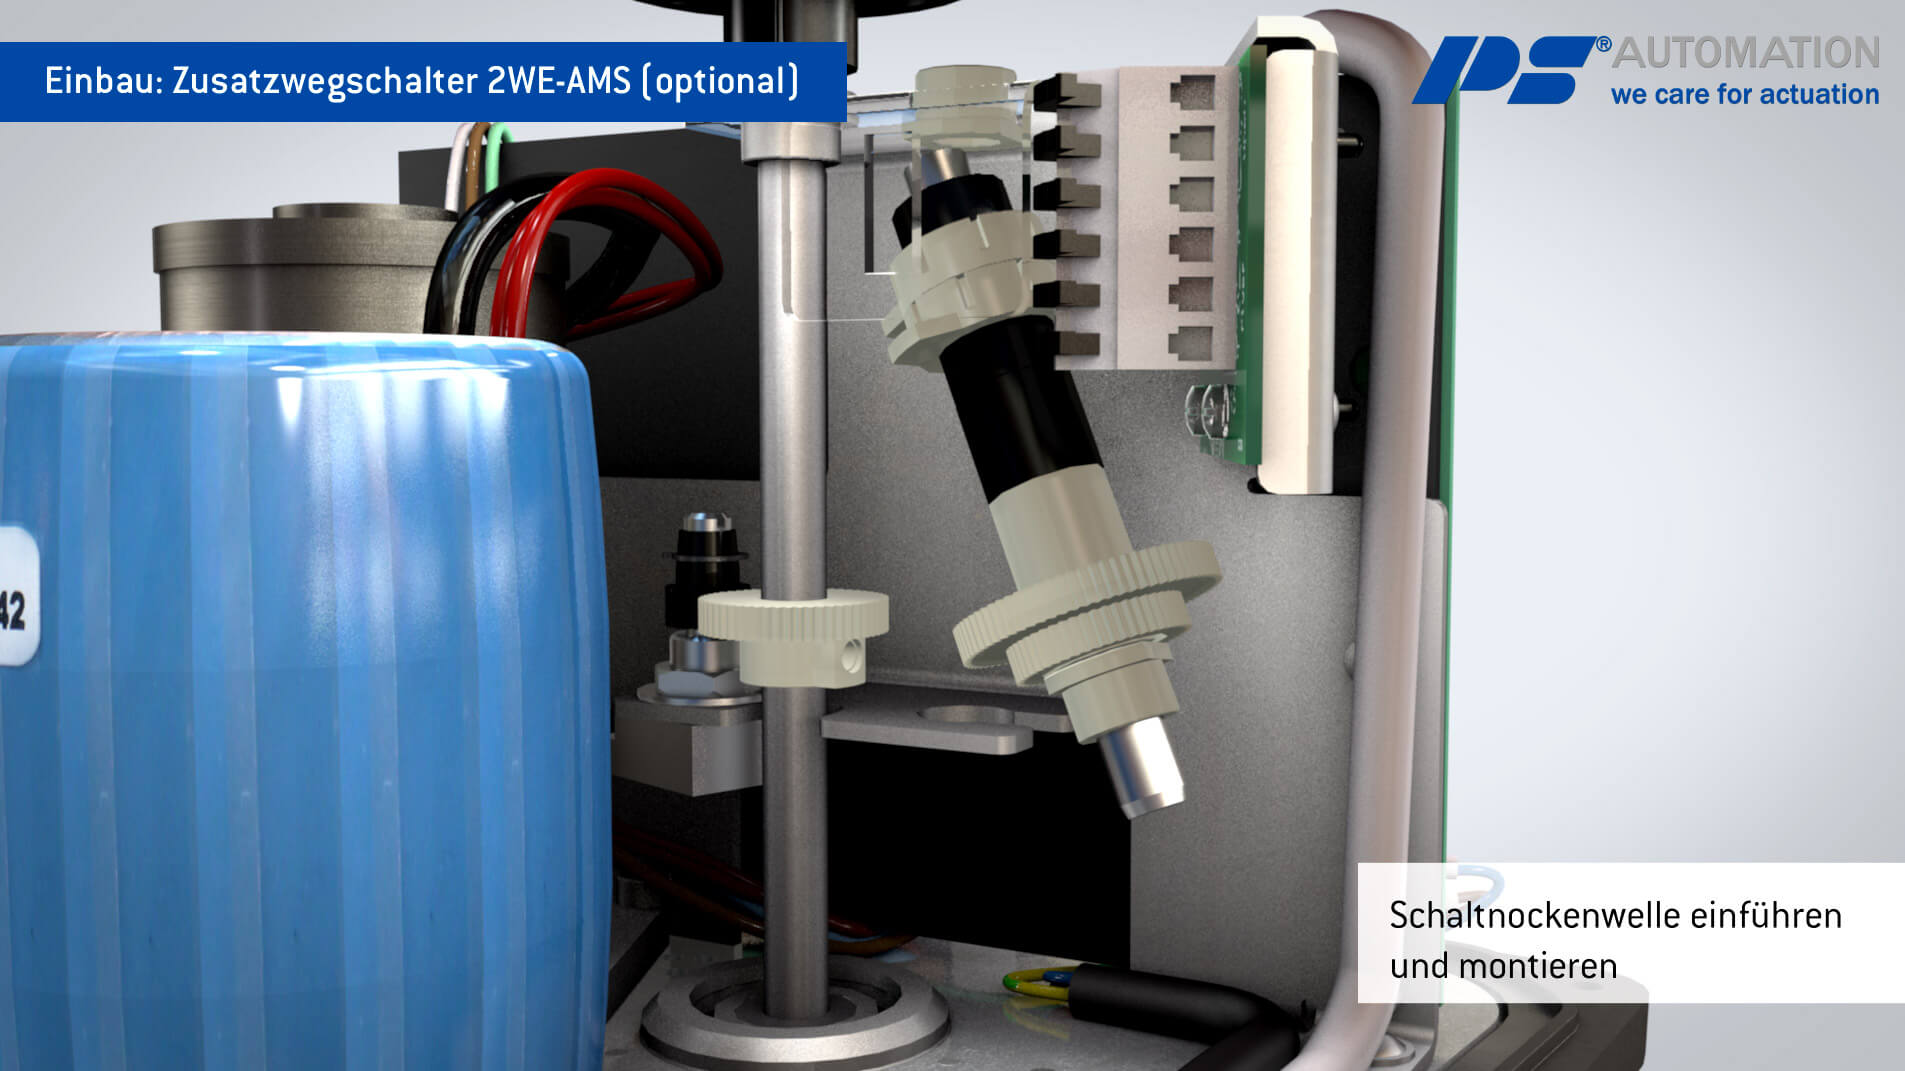
Task: Click the title banner 'Einbau: Zusatzwegschalter 2WE-AMS (optional)'
Action: tap(422, 81)
